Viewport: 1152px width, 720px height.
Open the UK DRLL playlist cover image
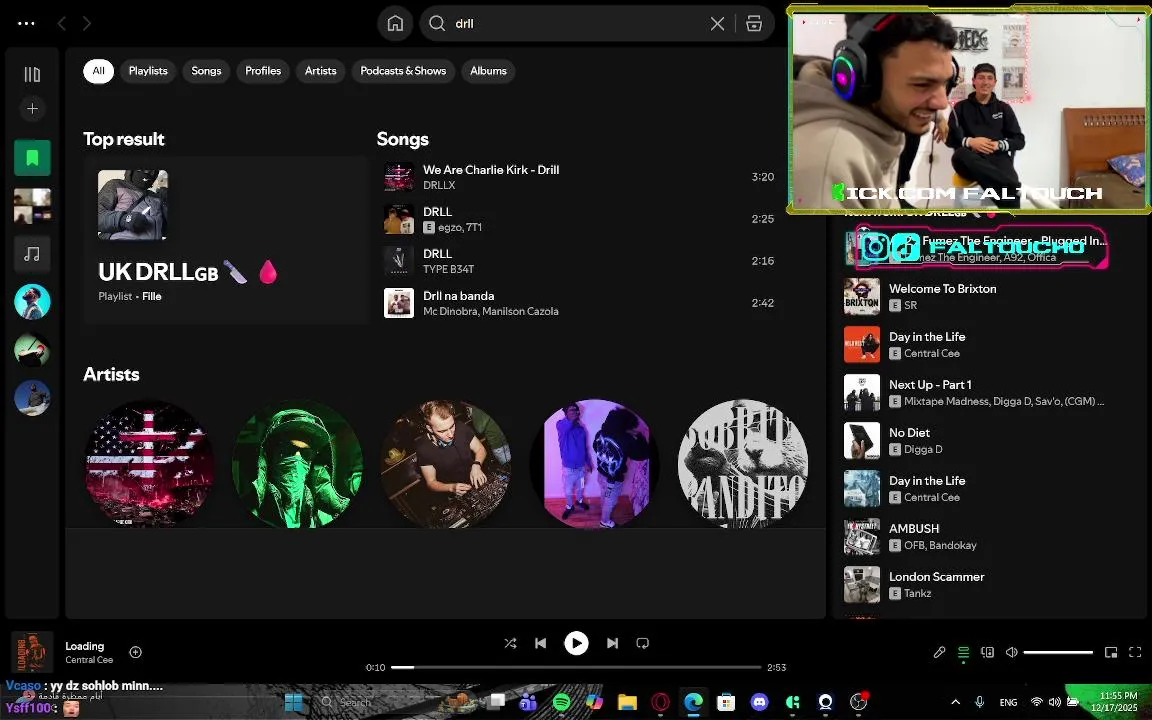tap(133, 205)
